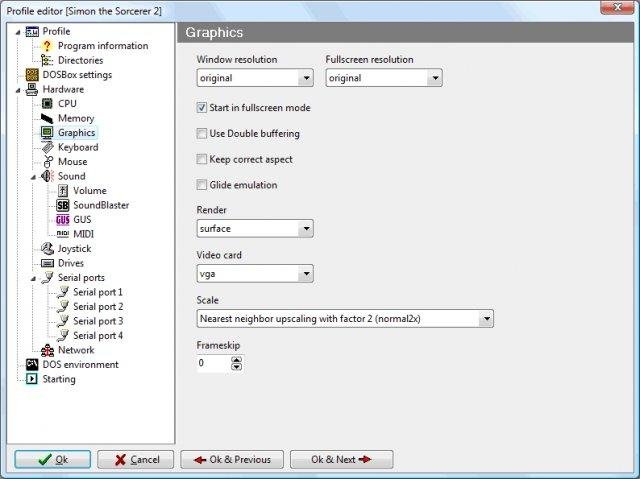This screenshot has width=640, height=479.
Task: Click the Profile icon in tree
Action: click(x=32, y=31)
